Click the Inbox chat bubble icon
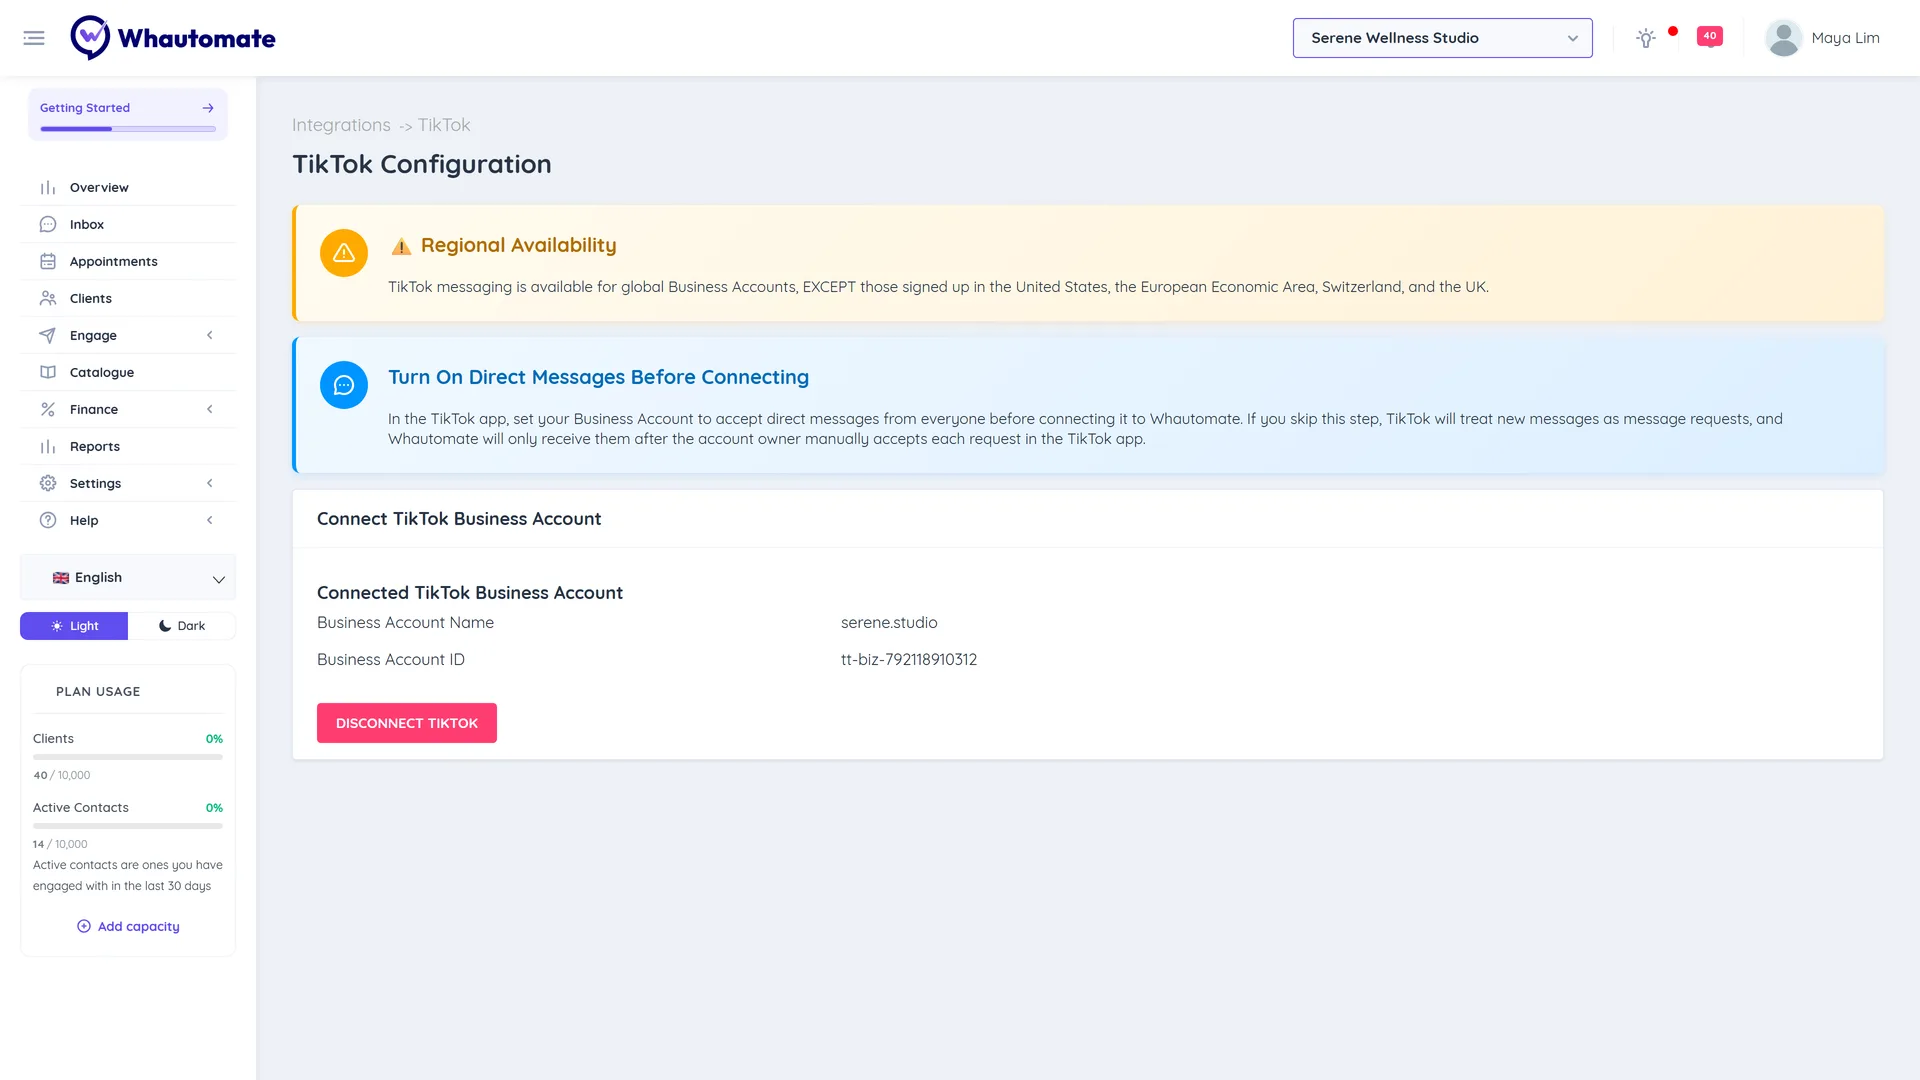Image resolution: width=1920 pixels, height=1080 pixels. [48, 225]
